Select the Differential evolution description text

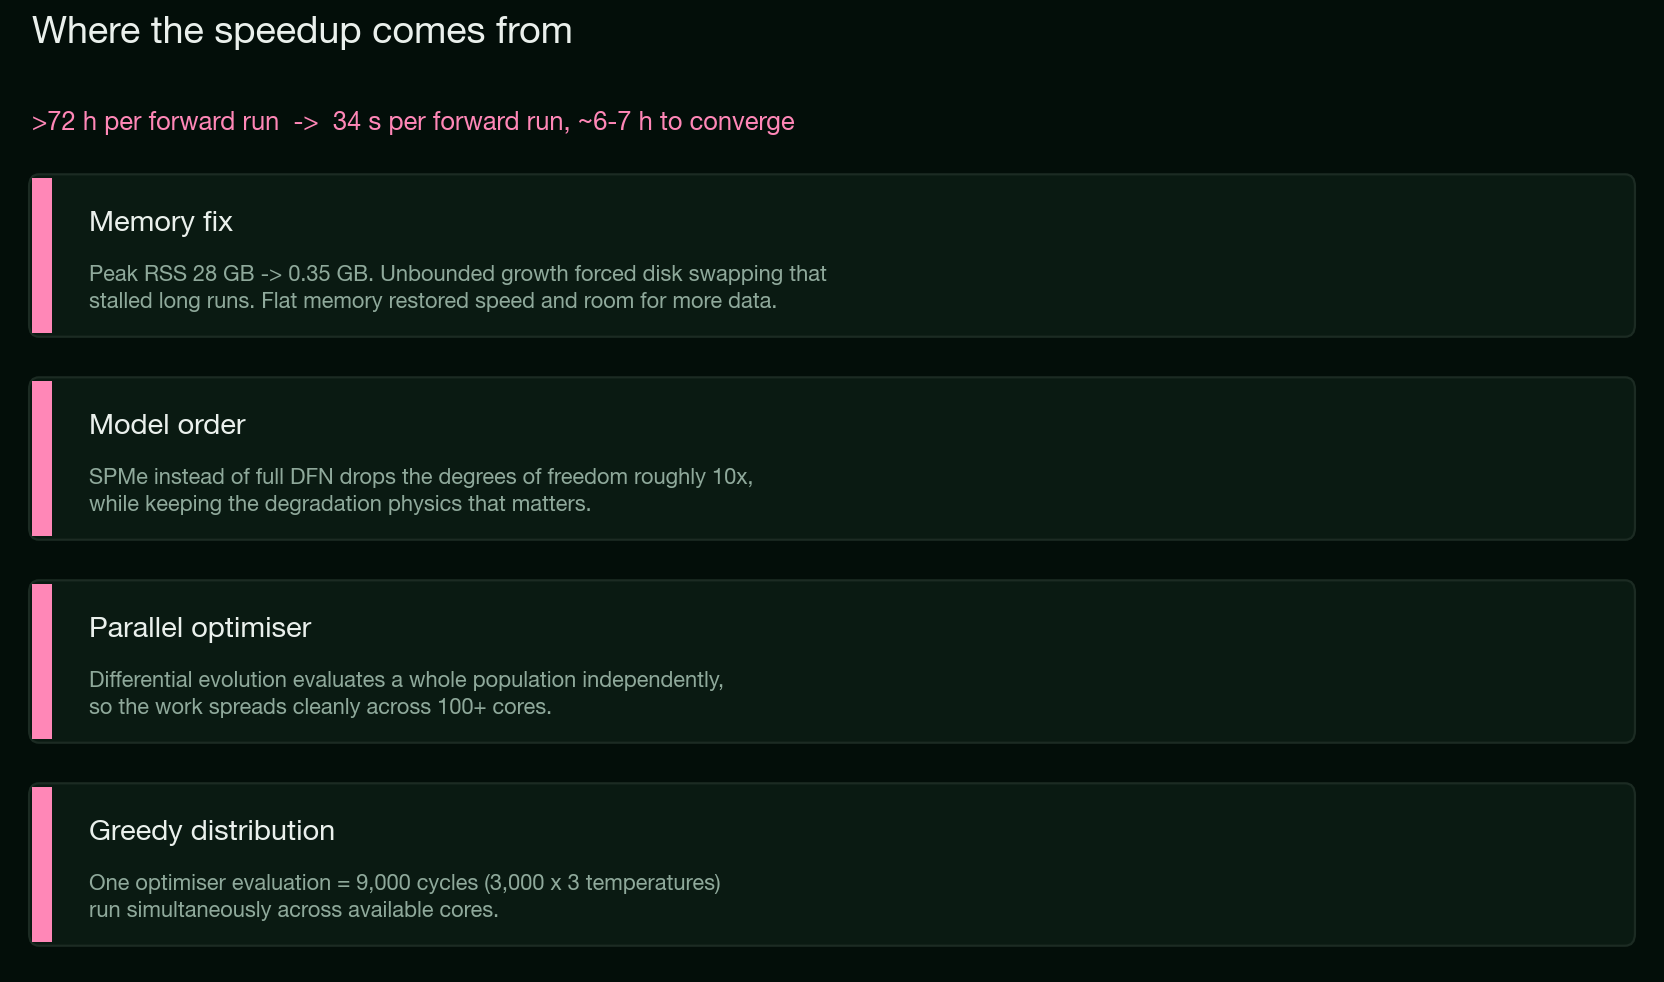[x=406, y=693]
